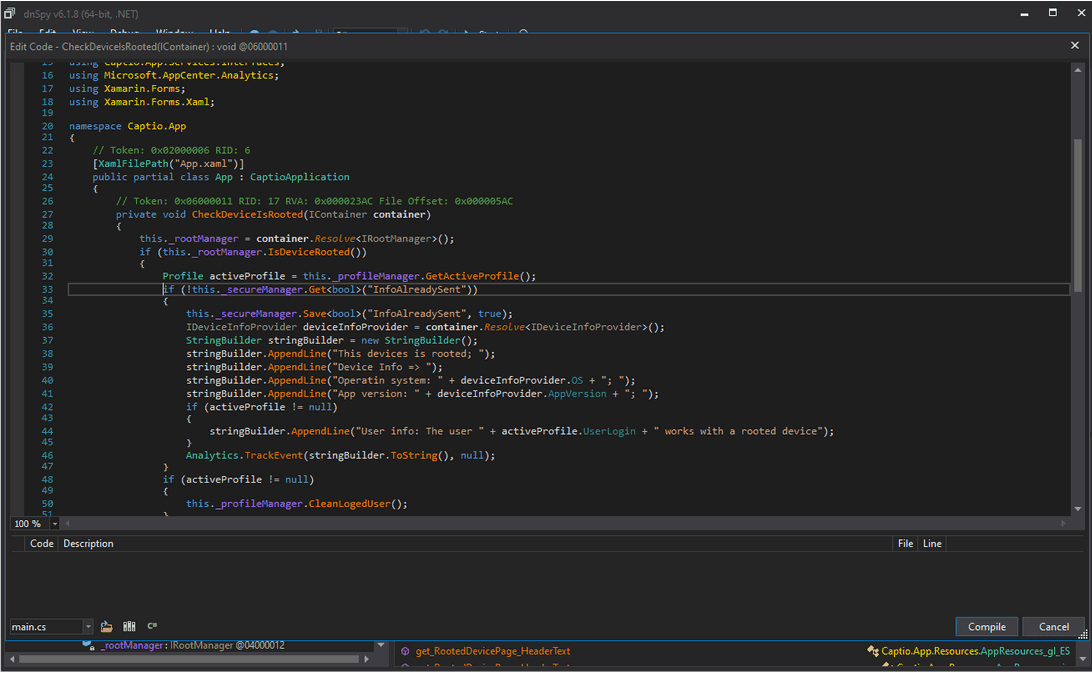Image resolution: width=1092 pixels, height=674 pixels.
Task: Click 'deviceInfoProvider.AppVersion' on line 41
Action: [522, 394]
